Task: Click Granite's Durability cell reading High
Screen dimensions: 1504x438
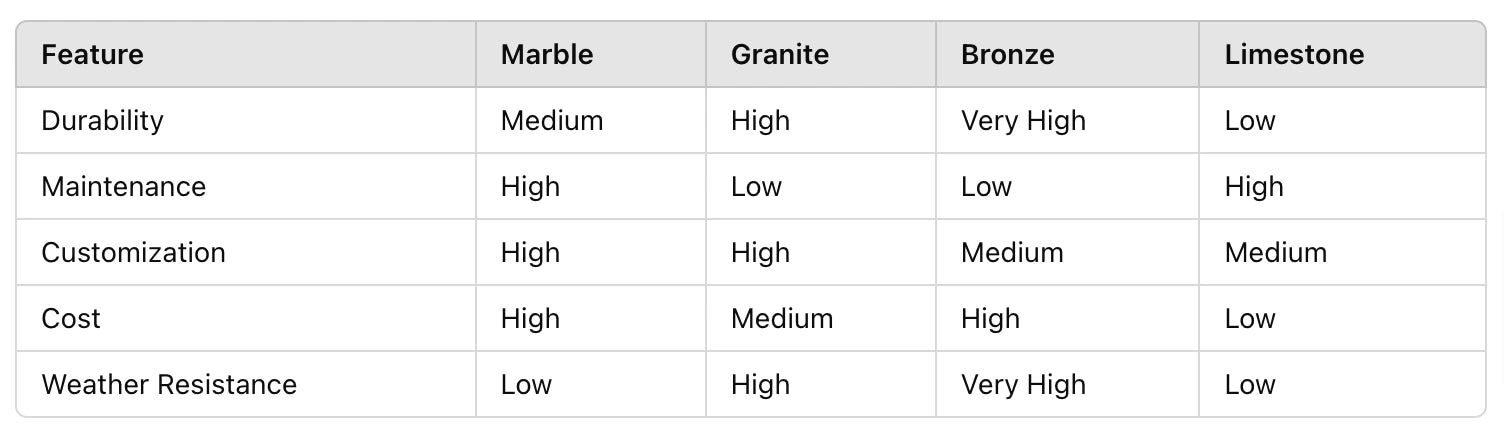Action: [x=760, y=121]
